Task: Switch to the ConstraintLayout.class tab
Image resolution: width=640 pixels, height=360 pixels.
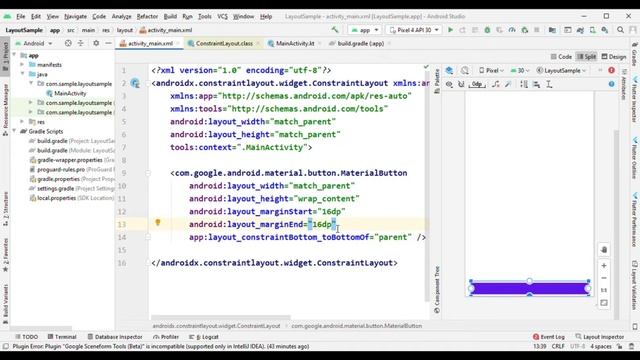Action: pos(224,43)
